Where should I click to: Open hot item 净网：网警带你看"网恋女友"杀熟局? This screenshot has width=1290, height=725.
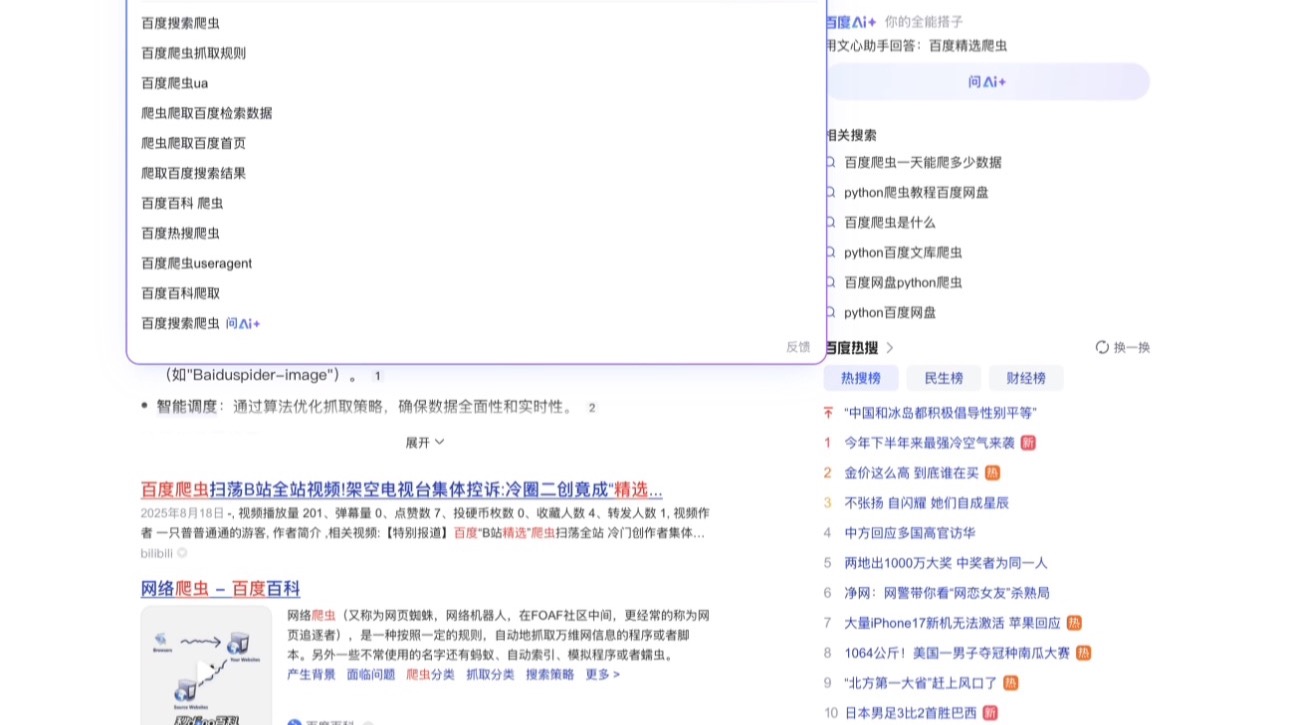tap(947, 592)
